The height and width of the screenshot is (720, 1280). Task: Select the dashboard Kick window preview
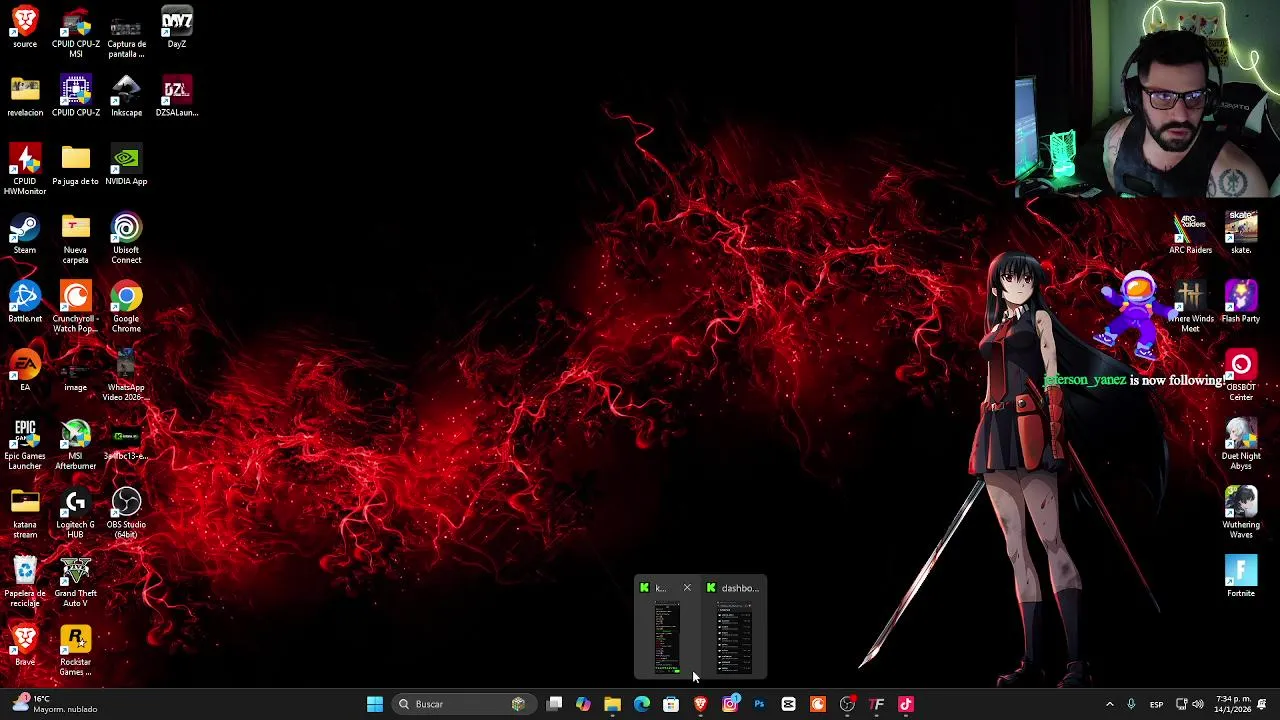click(x=733, y=637)
